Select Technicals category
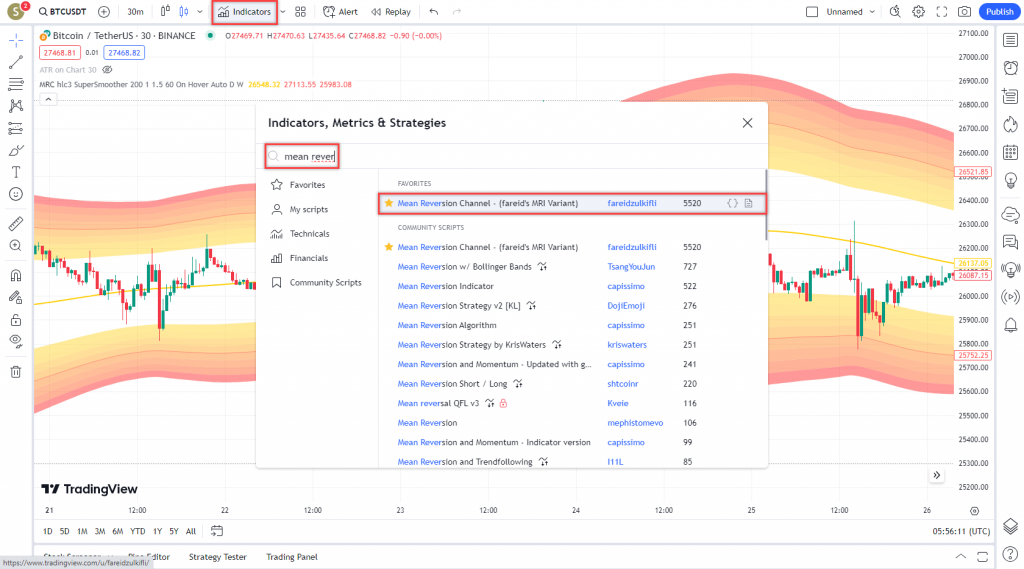The image size is (1024, 569). point(300,234)
